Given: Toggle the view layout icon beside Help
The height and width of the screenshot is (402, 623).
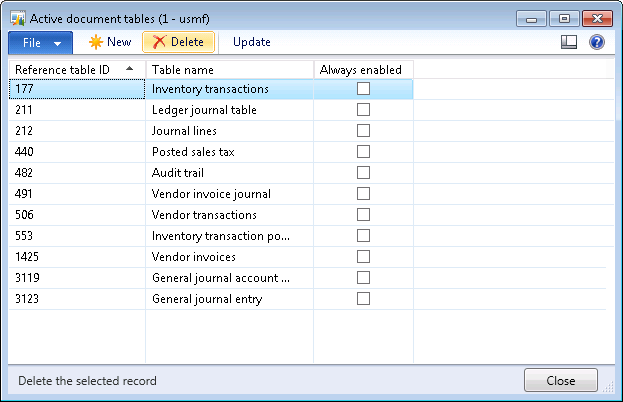Looking at the screenshot, I should tap(570, 42).
